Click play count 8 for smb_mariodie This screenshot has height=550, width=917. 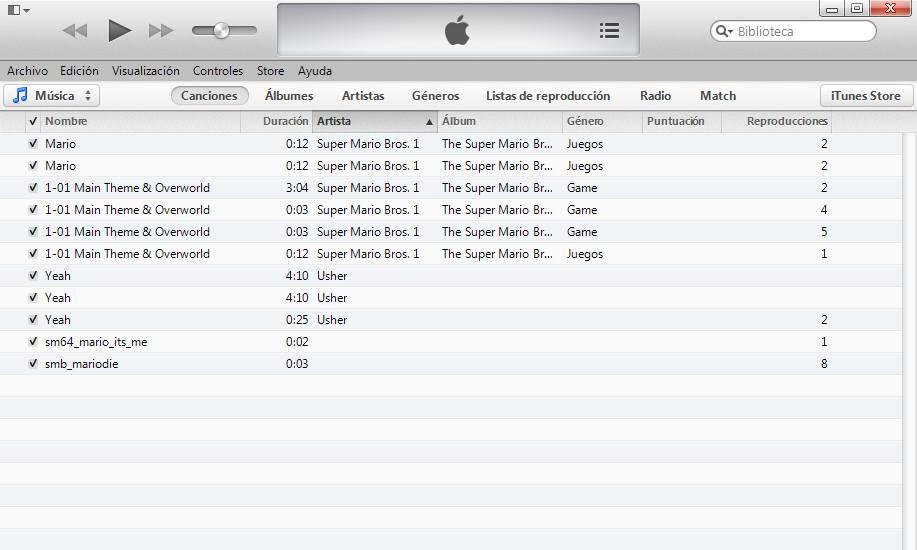pyautogui.click(x=824, y=363)
